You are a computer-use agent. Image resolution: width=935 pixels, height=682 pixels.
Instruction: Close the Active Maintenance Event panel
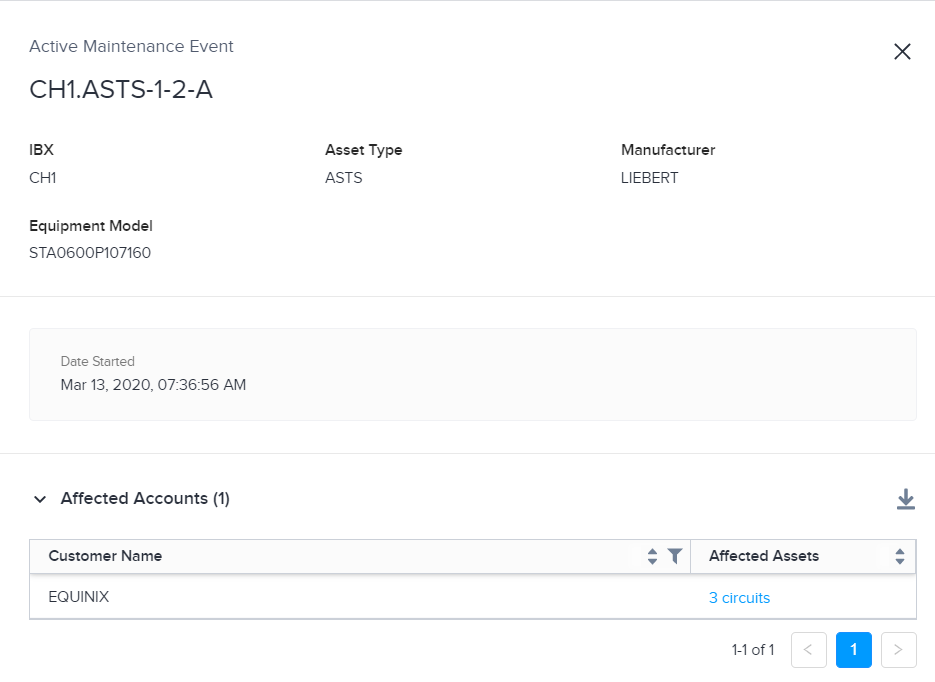902,52
